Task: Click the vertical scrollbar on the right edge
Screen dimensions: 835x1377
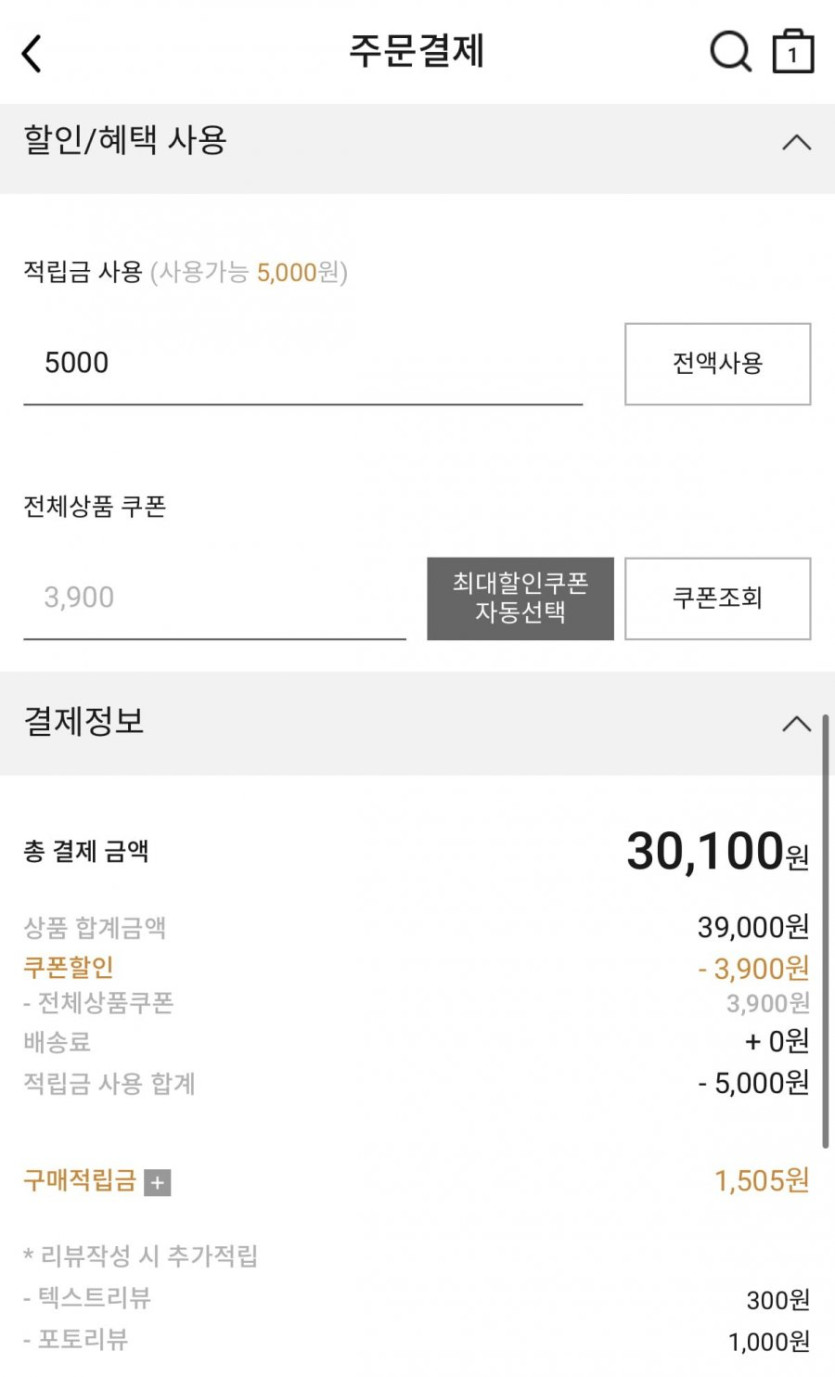Action: (x=826, y=930)
